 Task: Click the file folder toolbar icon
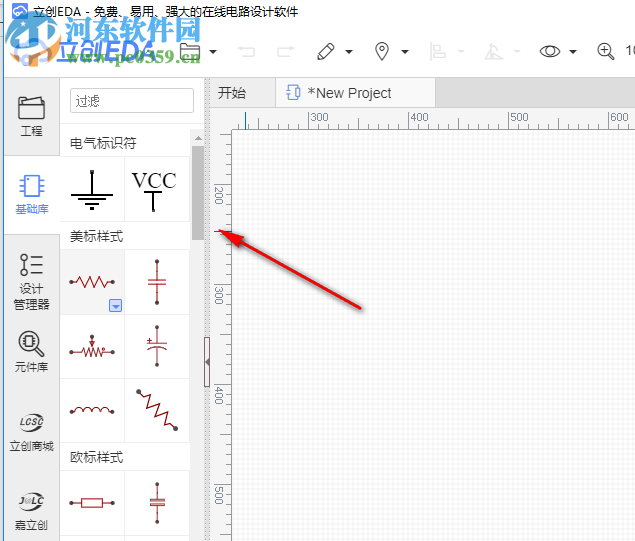[190, 52]
